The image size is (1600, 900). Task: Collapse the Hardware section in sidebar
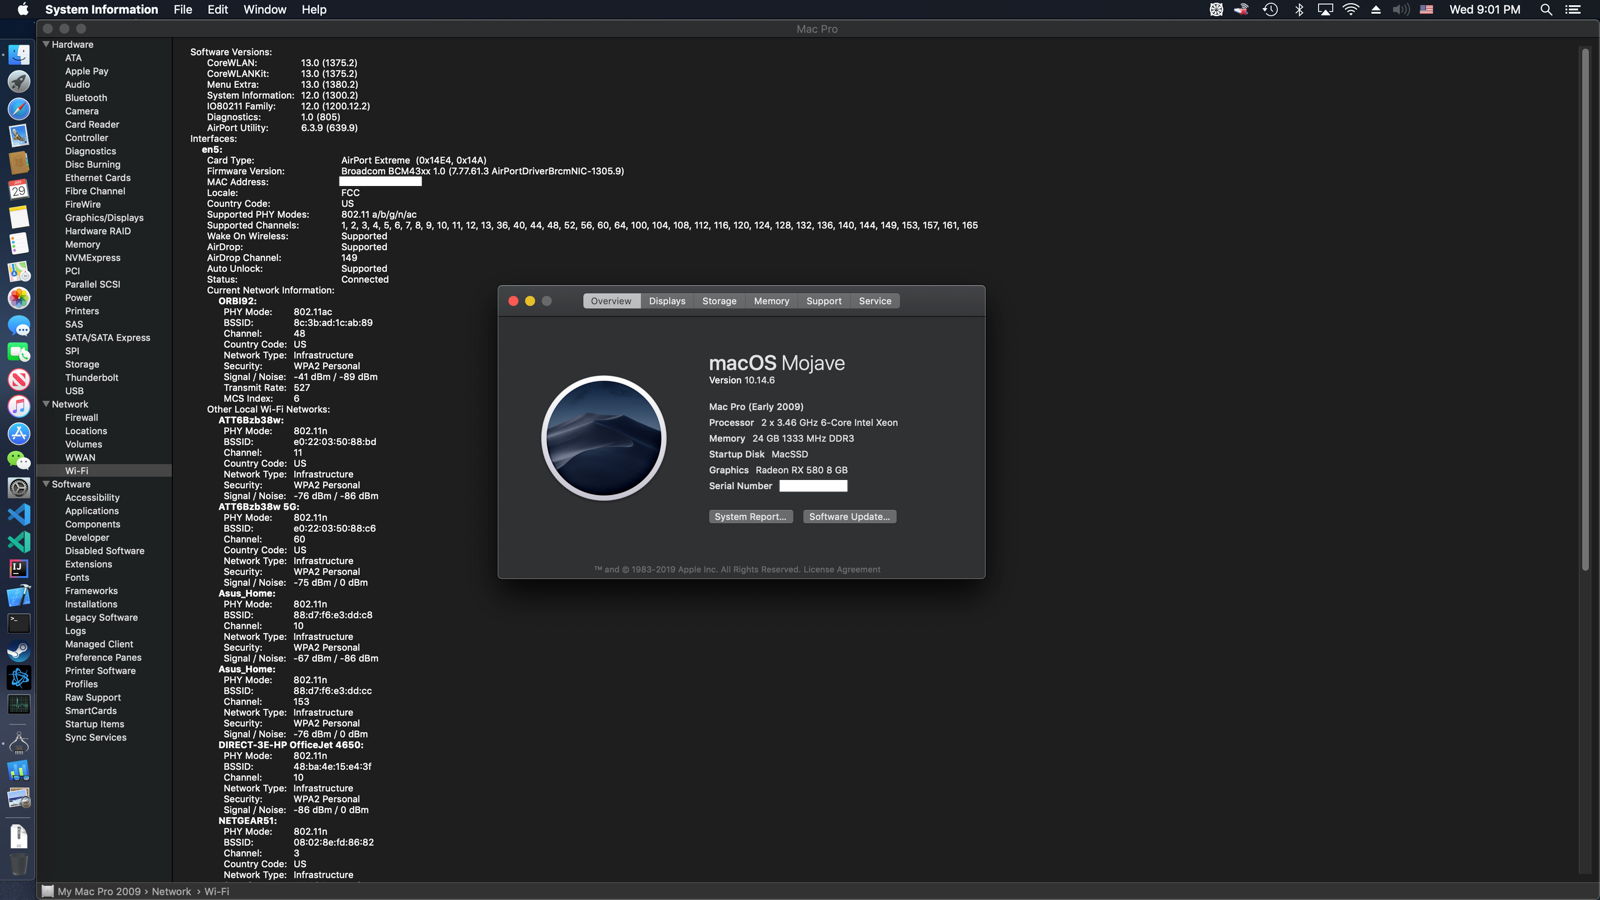pyautogui.click(x=46, y=44)
